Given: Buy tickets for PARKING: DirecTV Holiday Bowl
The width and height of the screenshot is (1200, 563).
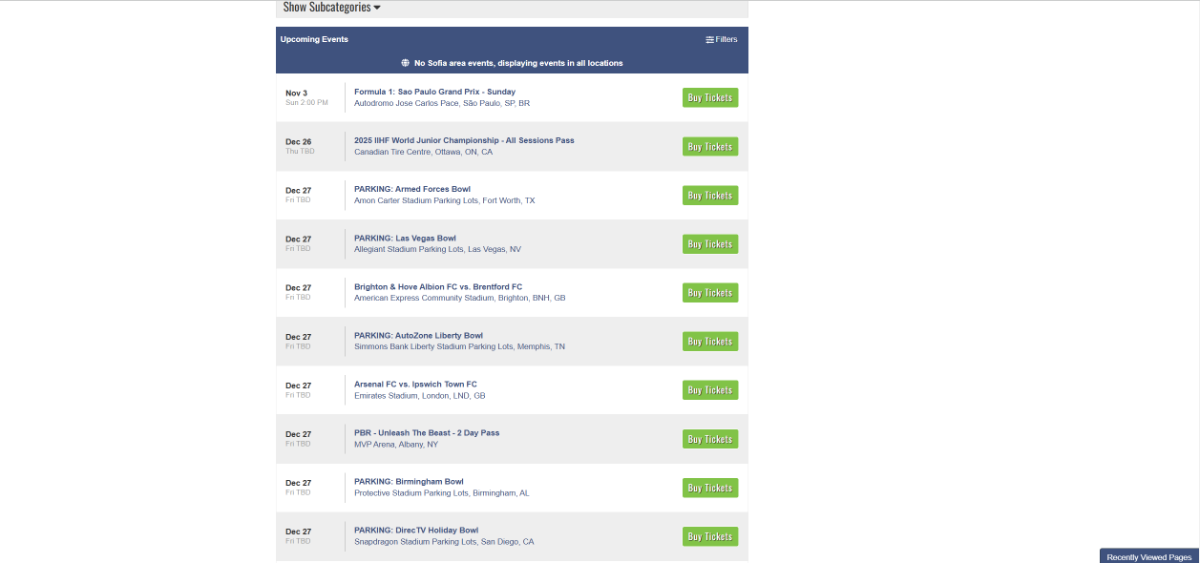Looking at the screenshot, I should point(710,537).
